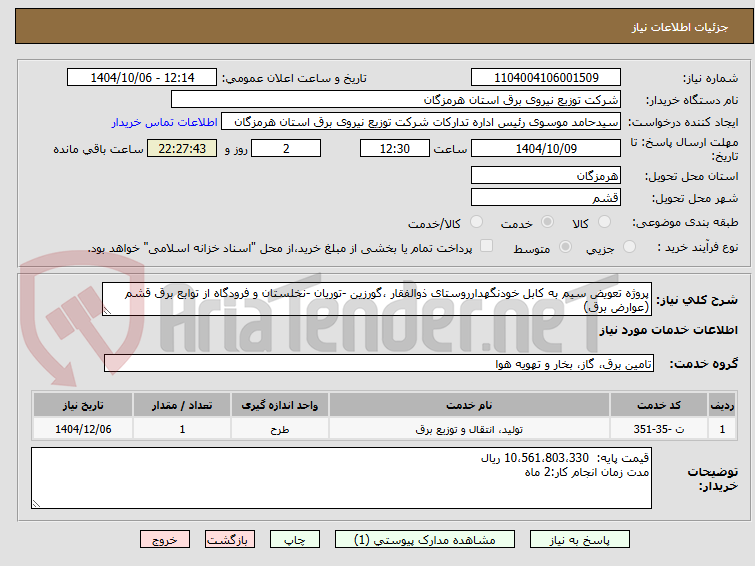Click the تعداد / مقدار column header

[182, 405]
